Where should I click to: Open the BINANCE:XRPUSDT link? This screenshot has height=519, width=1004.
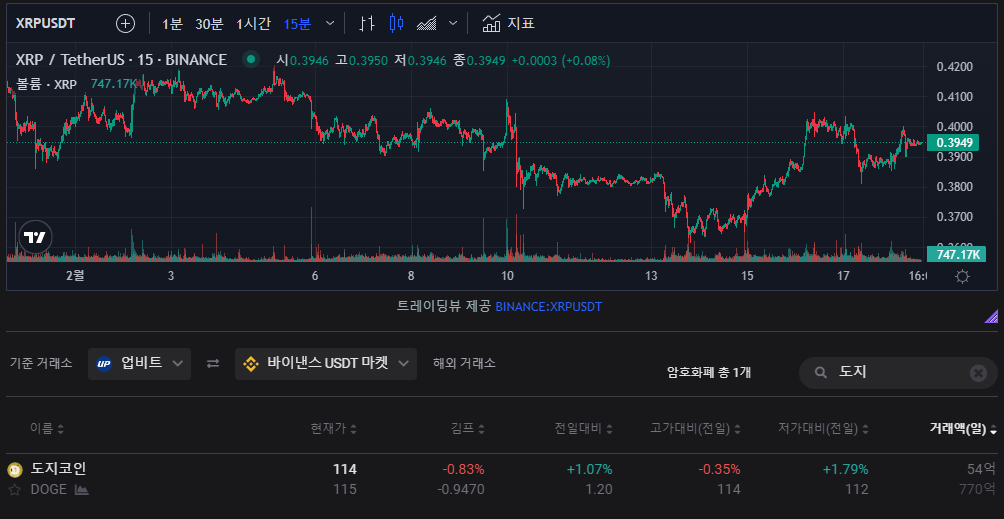(549, 307)
